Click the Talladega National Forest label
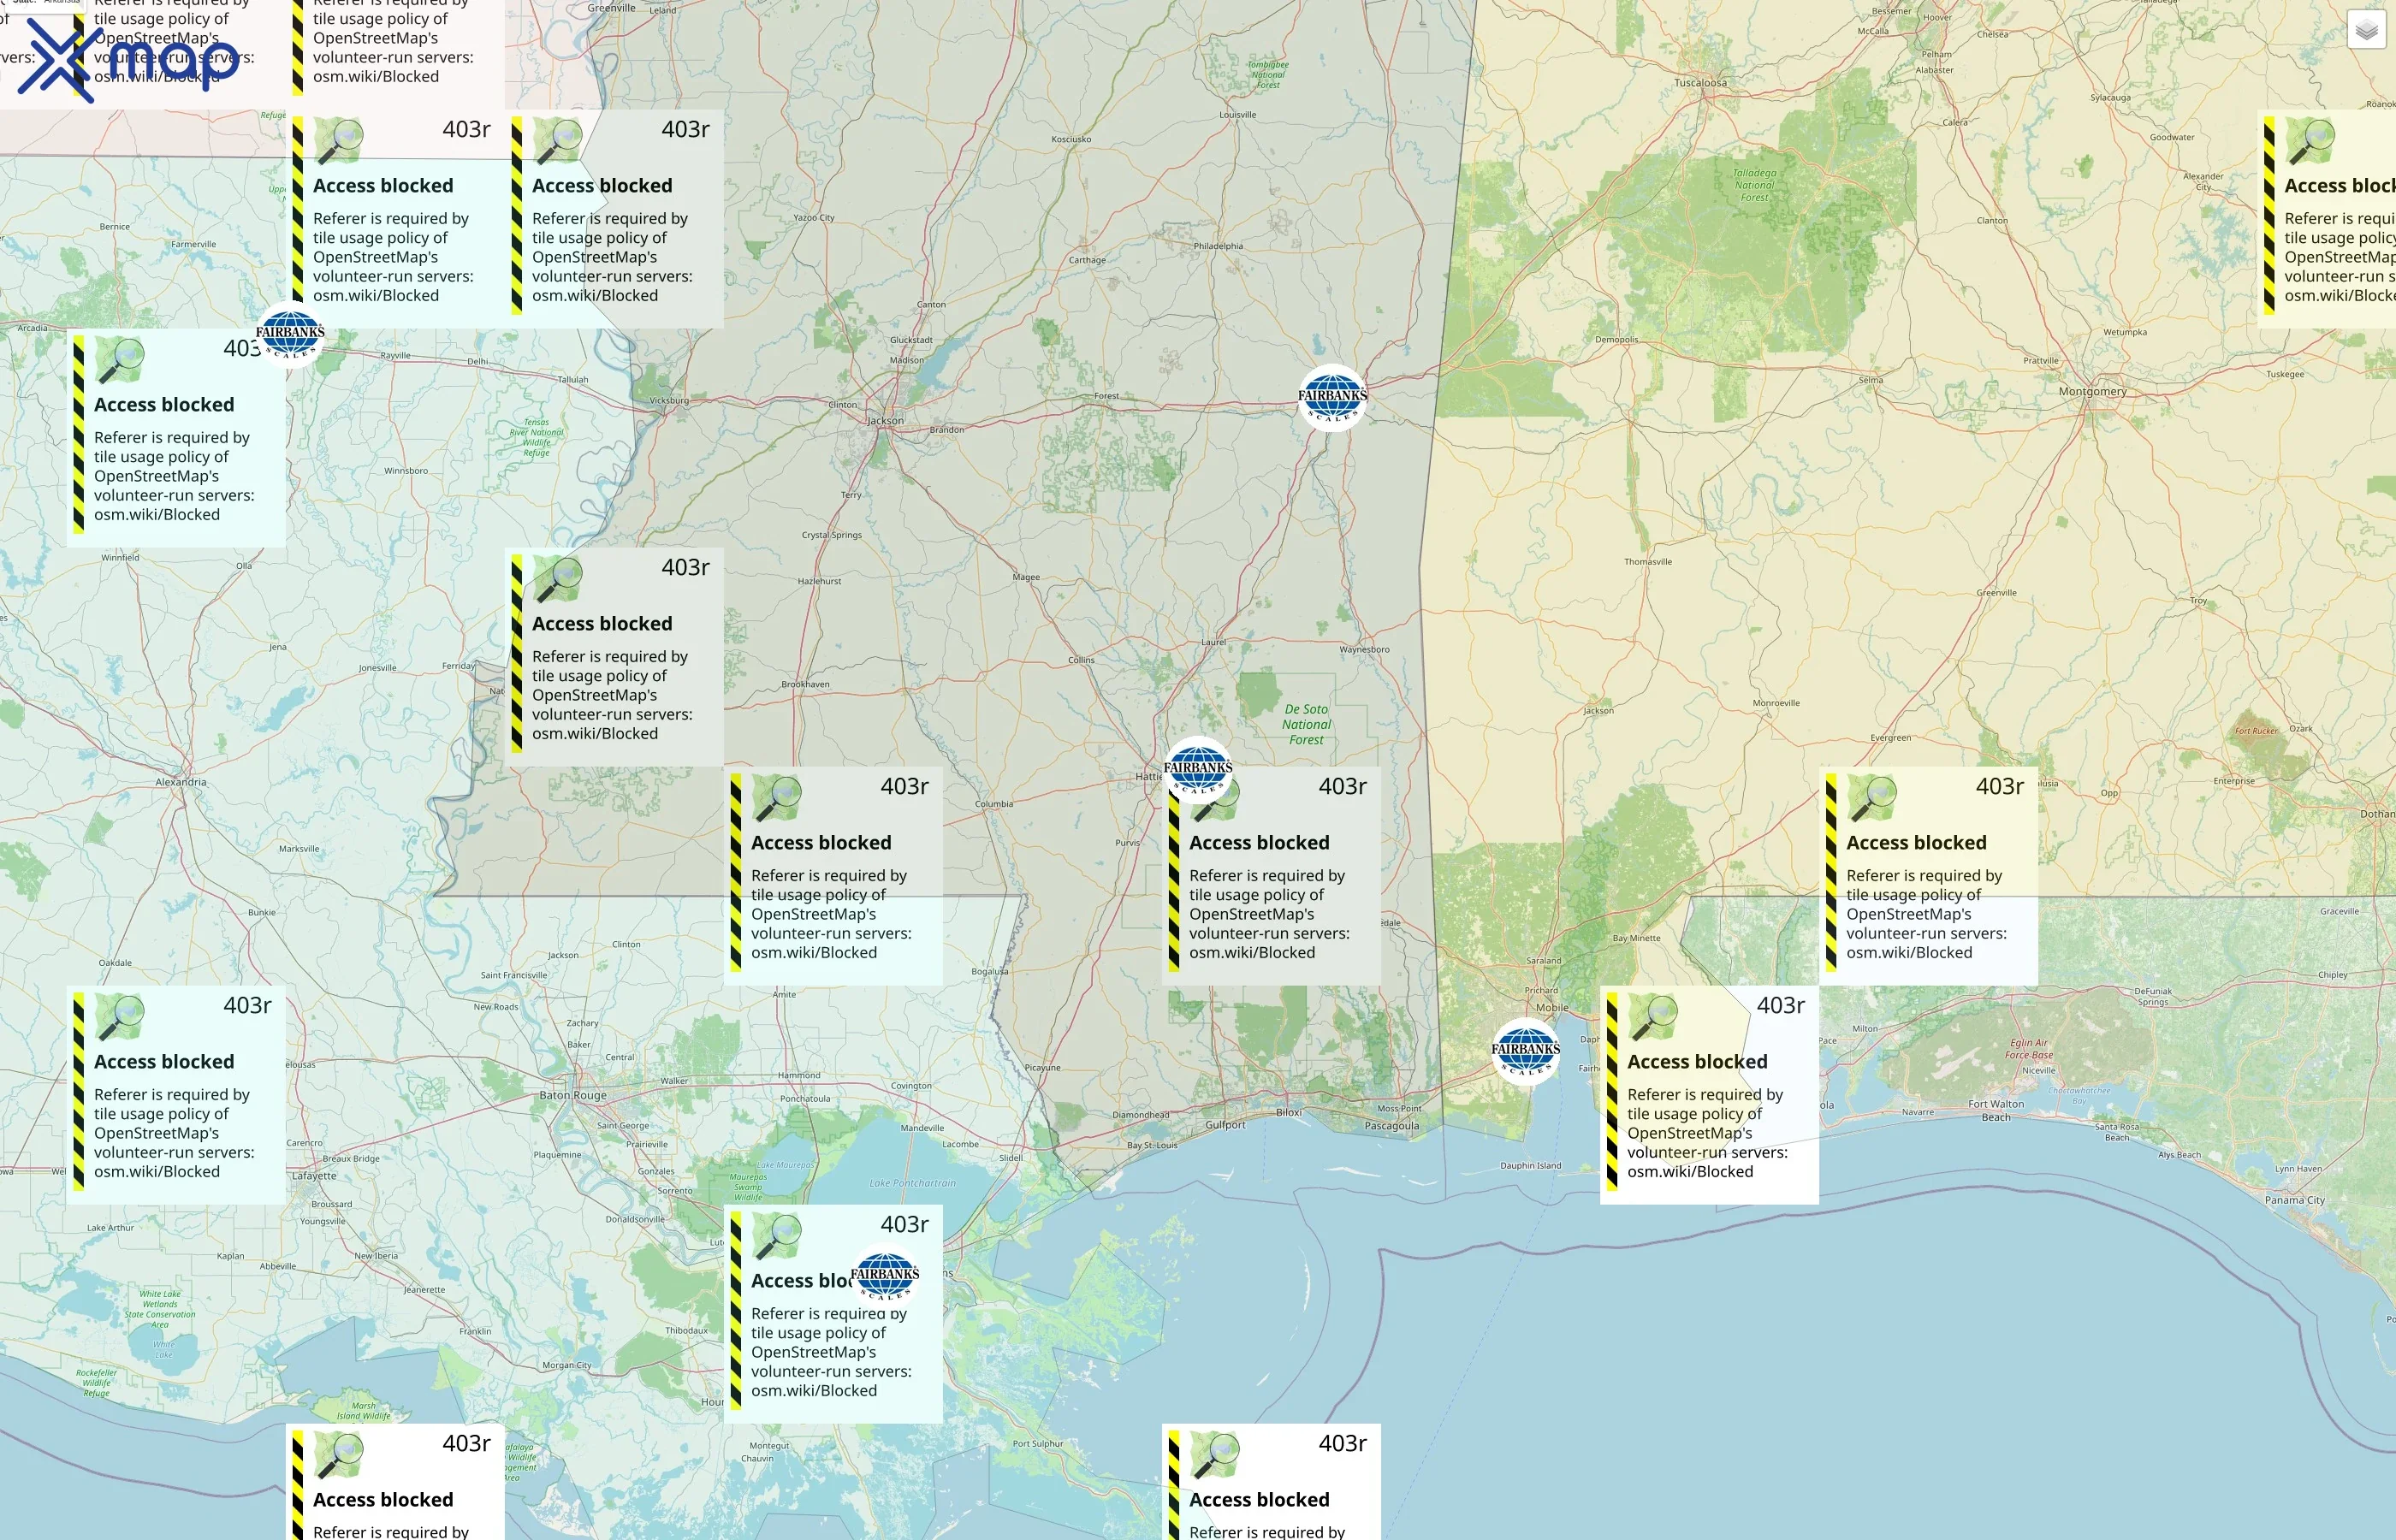This screenshot has height=1540, width=2396. pyautogui.click(x=1754, y=185)
